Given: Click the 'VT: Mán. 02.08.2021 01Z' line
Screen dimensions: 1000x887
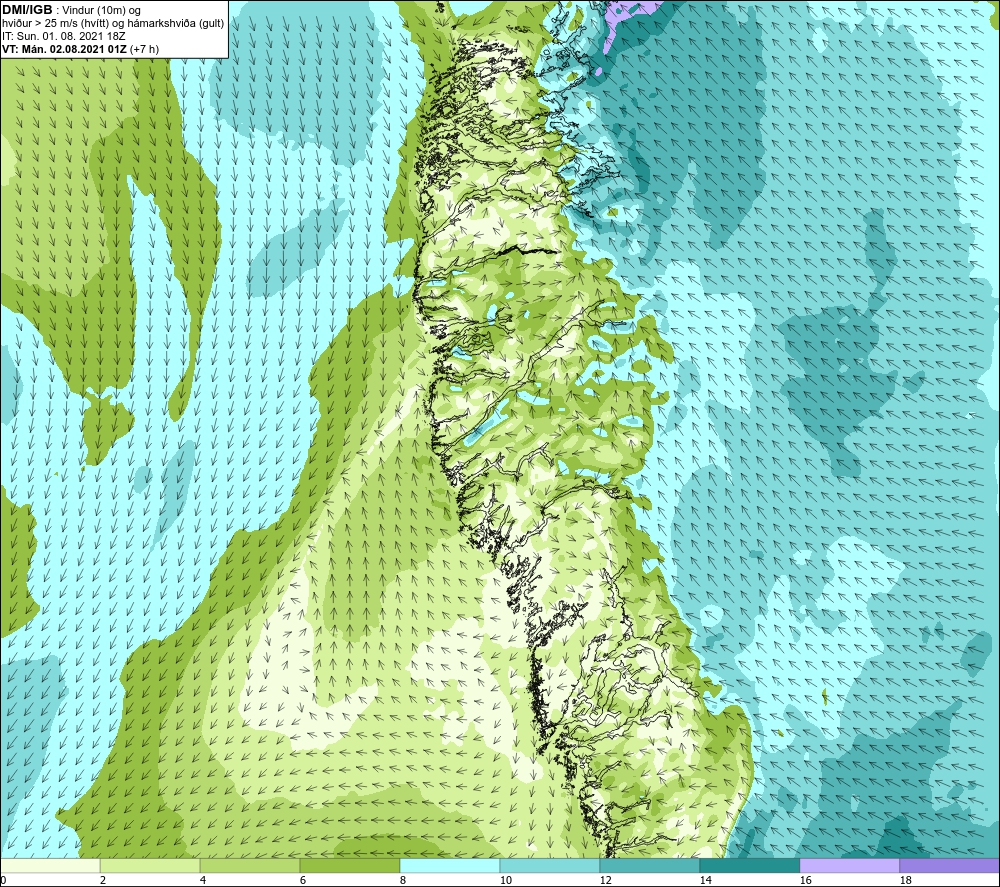Looking at the screenshot, I should tap(64, 49).
